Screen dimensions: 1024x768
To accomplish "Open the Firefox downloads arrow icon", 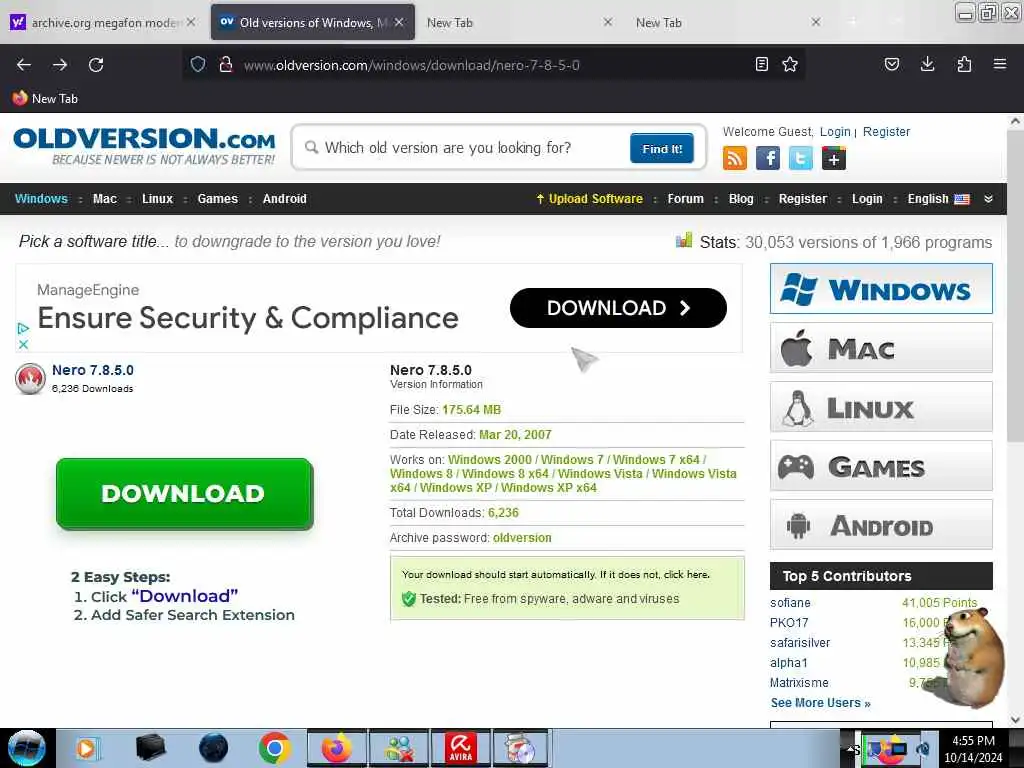I will click(x=927, y=64).
